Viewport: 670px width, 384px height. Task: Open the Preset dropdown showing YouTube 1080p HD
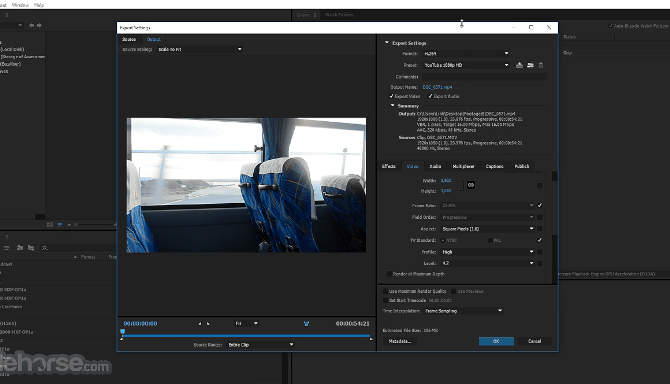[466, 65]
